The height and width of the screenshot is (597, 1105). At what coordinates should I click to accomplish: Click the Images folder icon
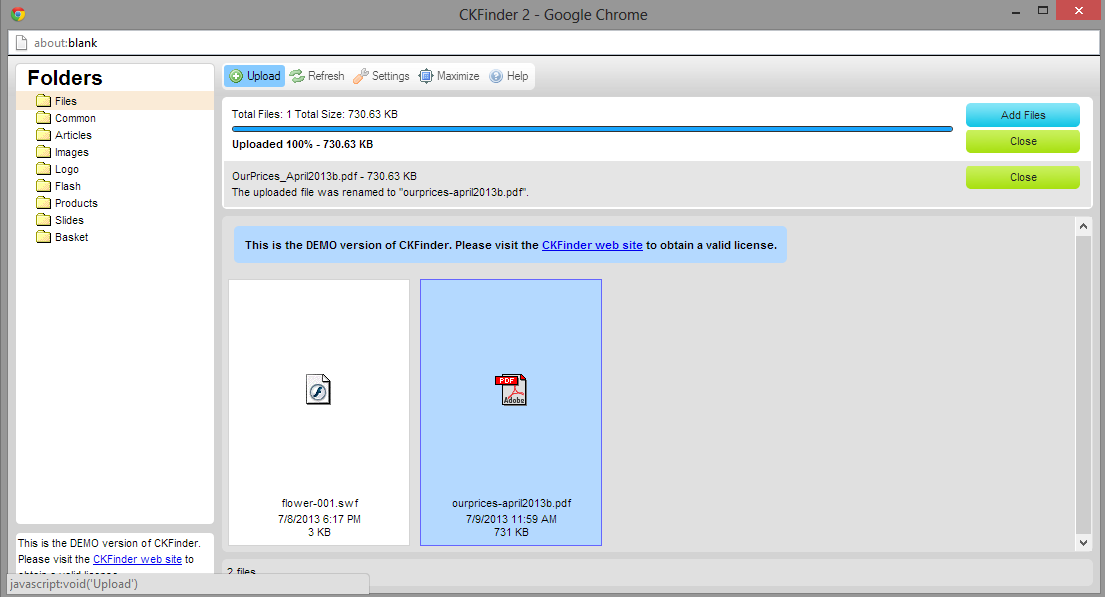[x=44, y=152]
